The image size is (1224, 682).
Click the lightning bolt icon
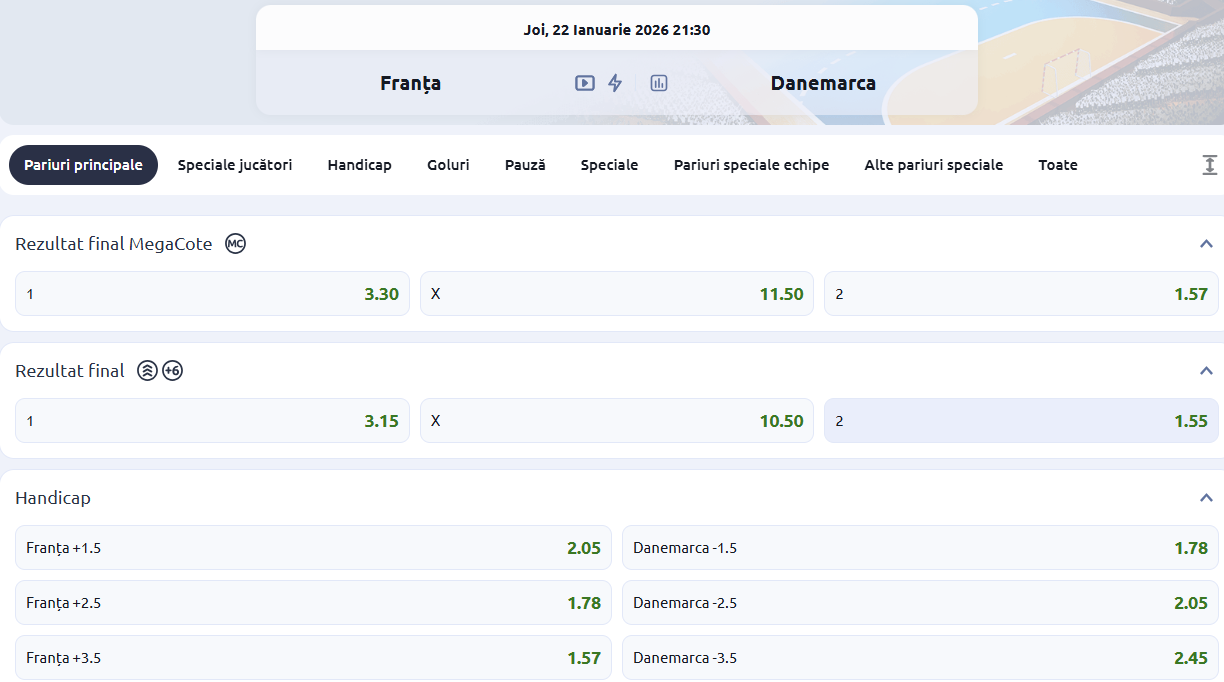pos(615,83)
